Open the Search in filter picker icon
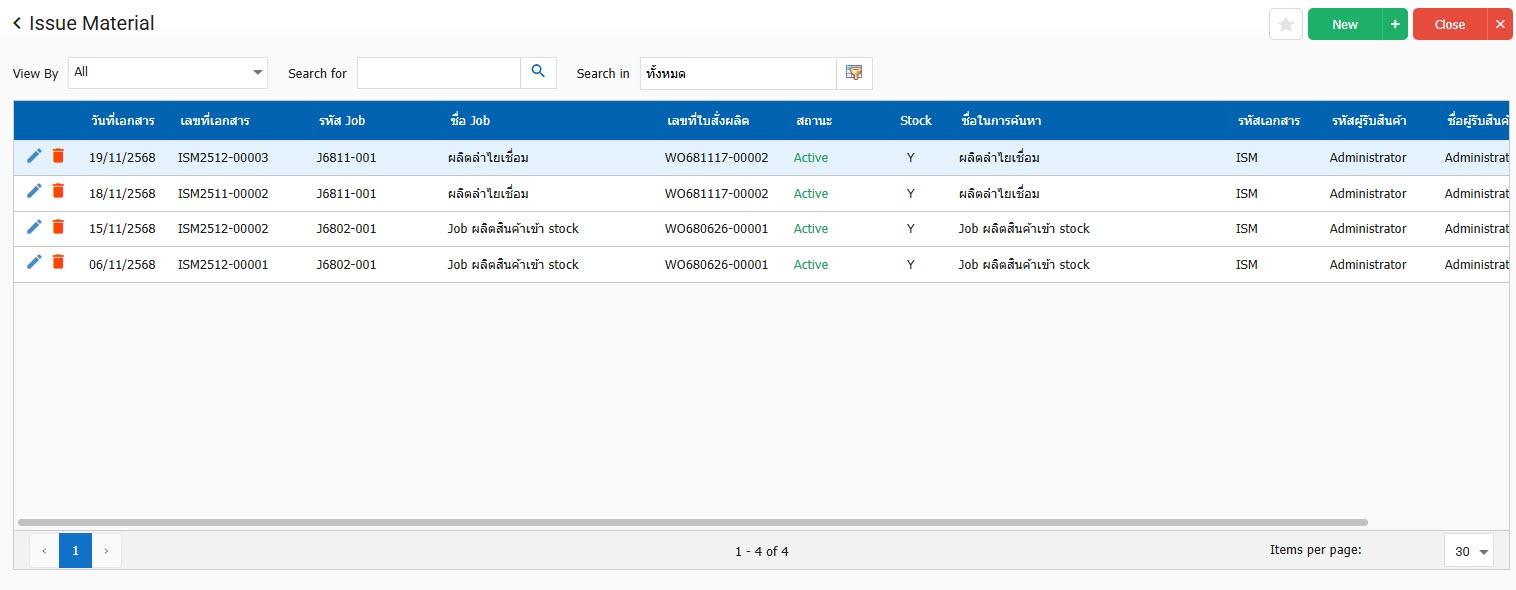 click(854, 73)
